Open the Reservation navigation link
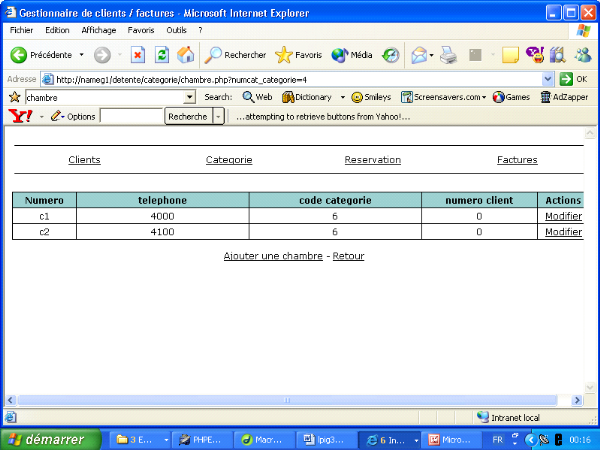 click(372, 160)
